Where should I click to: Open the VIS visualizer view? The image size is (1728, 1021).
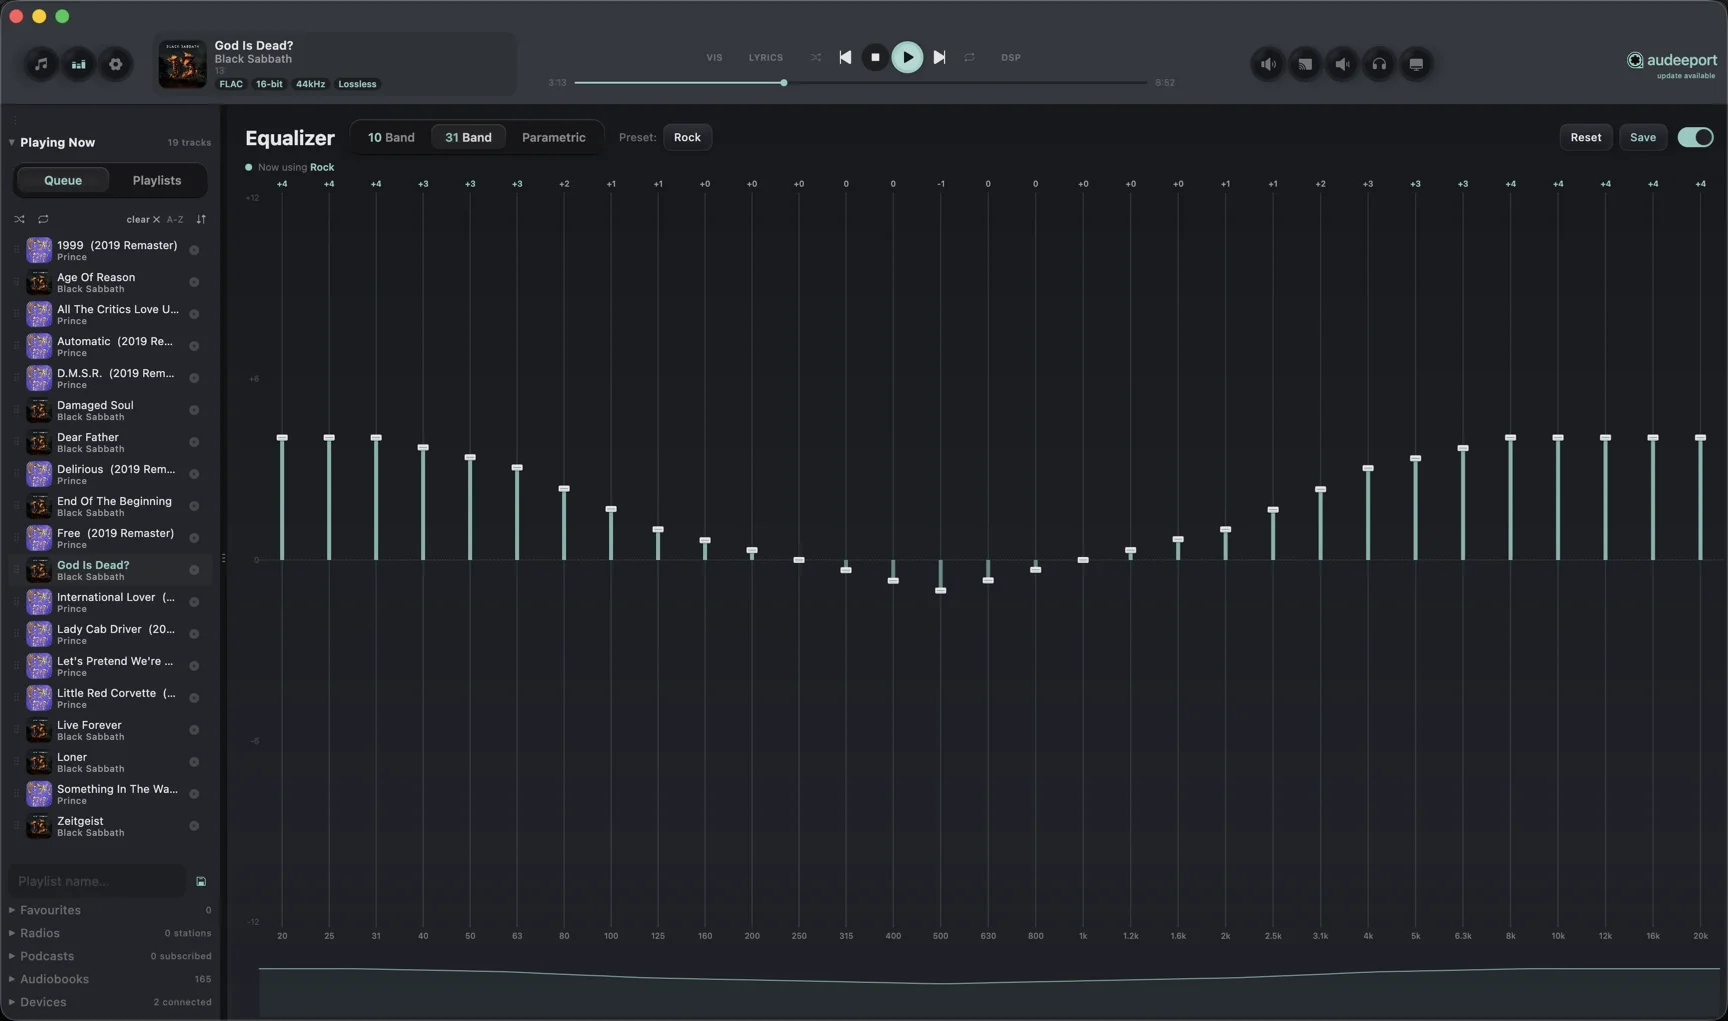pyautogui.click(x=714, y=57)
